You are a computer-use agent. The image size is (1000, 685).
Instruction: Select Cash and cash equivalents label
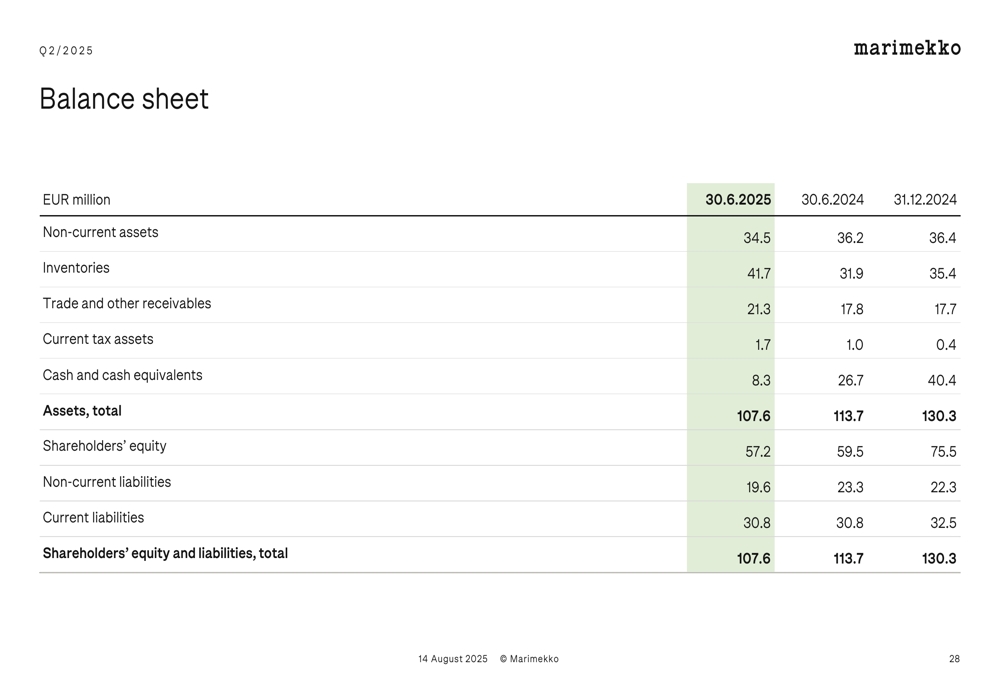tap(122, 375)
